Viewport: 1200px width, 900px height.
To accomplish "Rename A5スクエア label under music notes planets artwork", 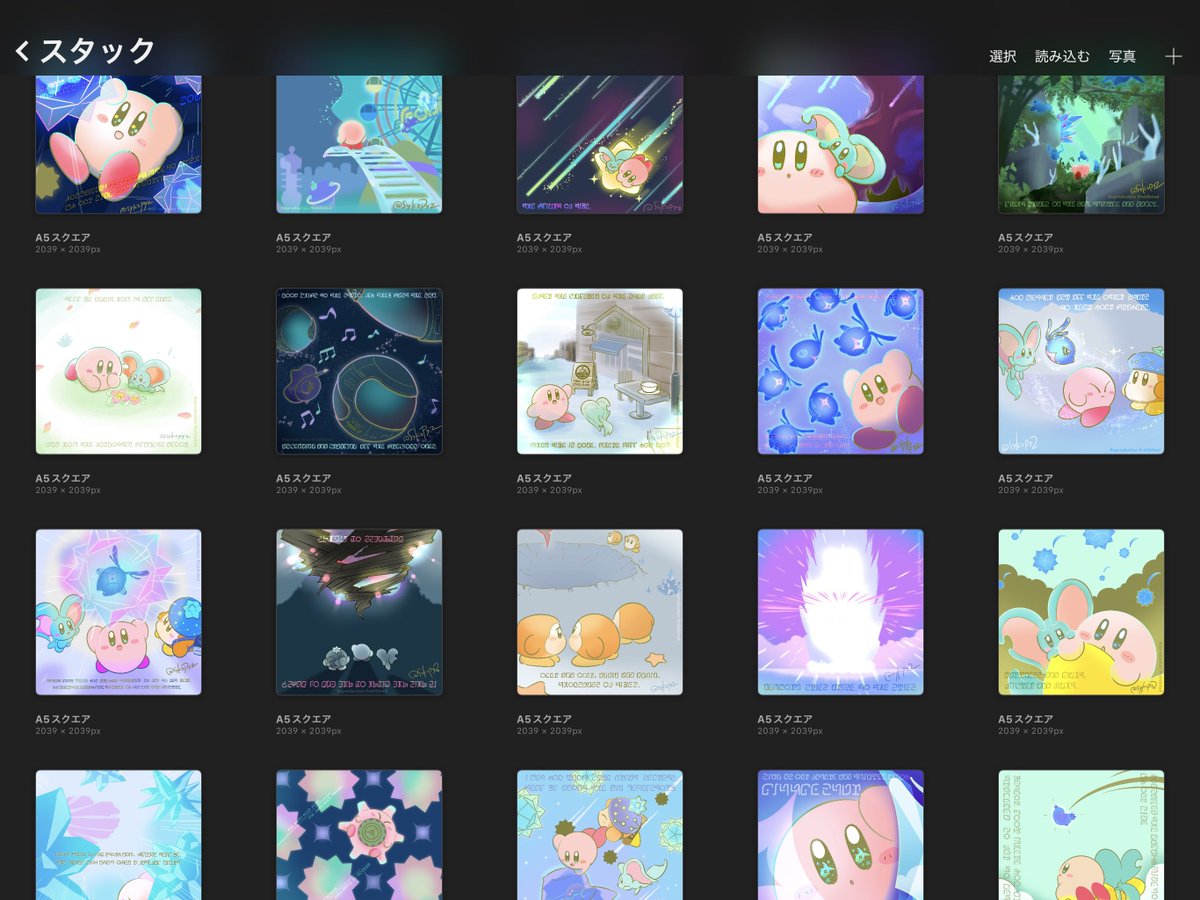I will 303,478.
